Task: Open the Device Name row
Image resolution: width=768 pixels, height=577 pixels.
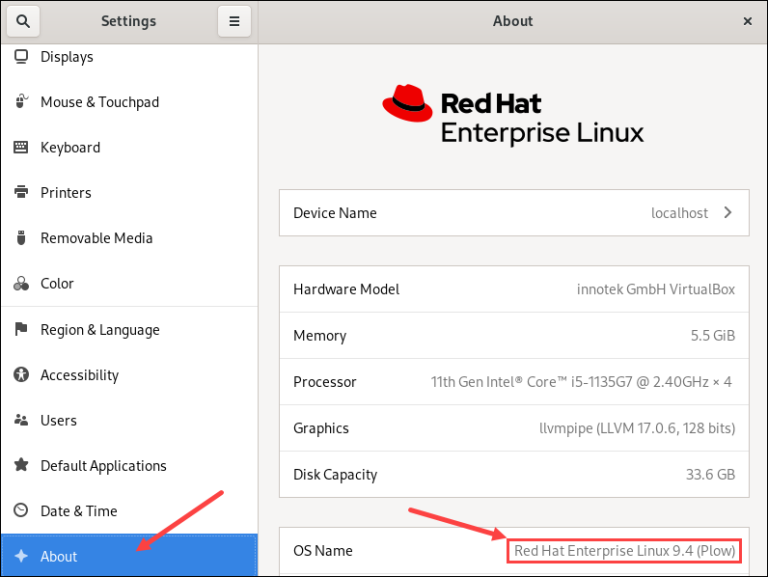Action: pyautogui.click(x=514, y=213)
